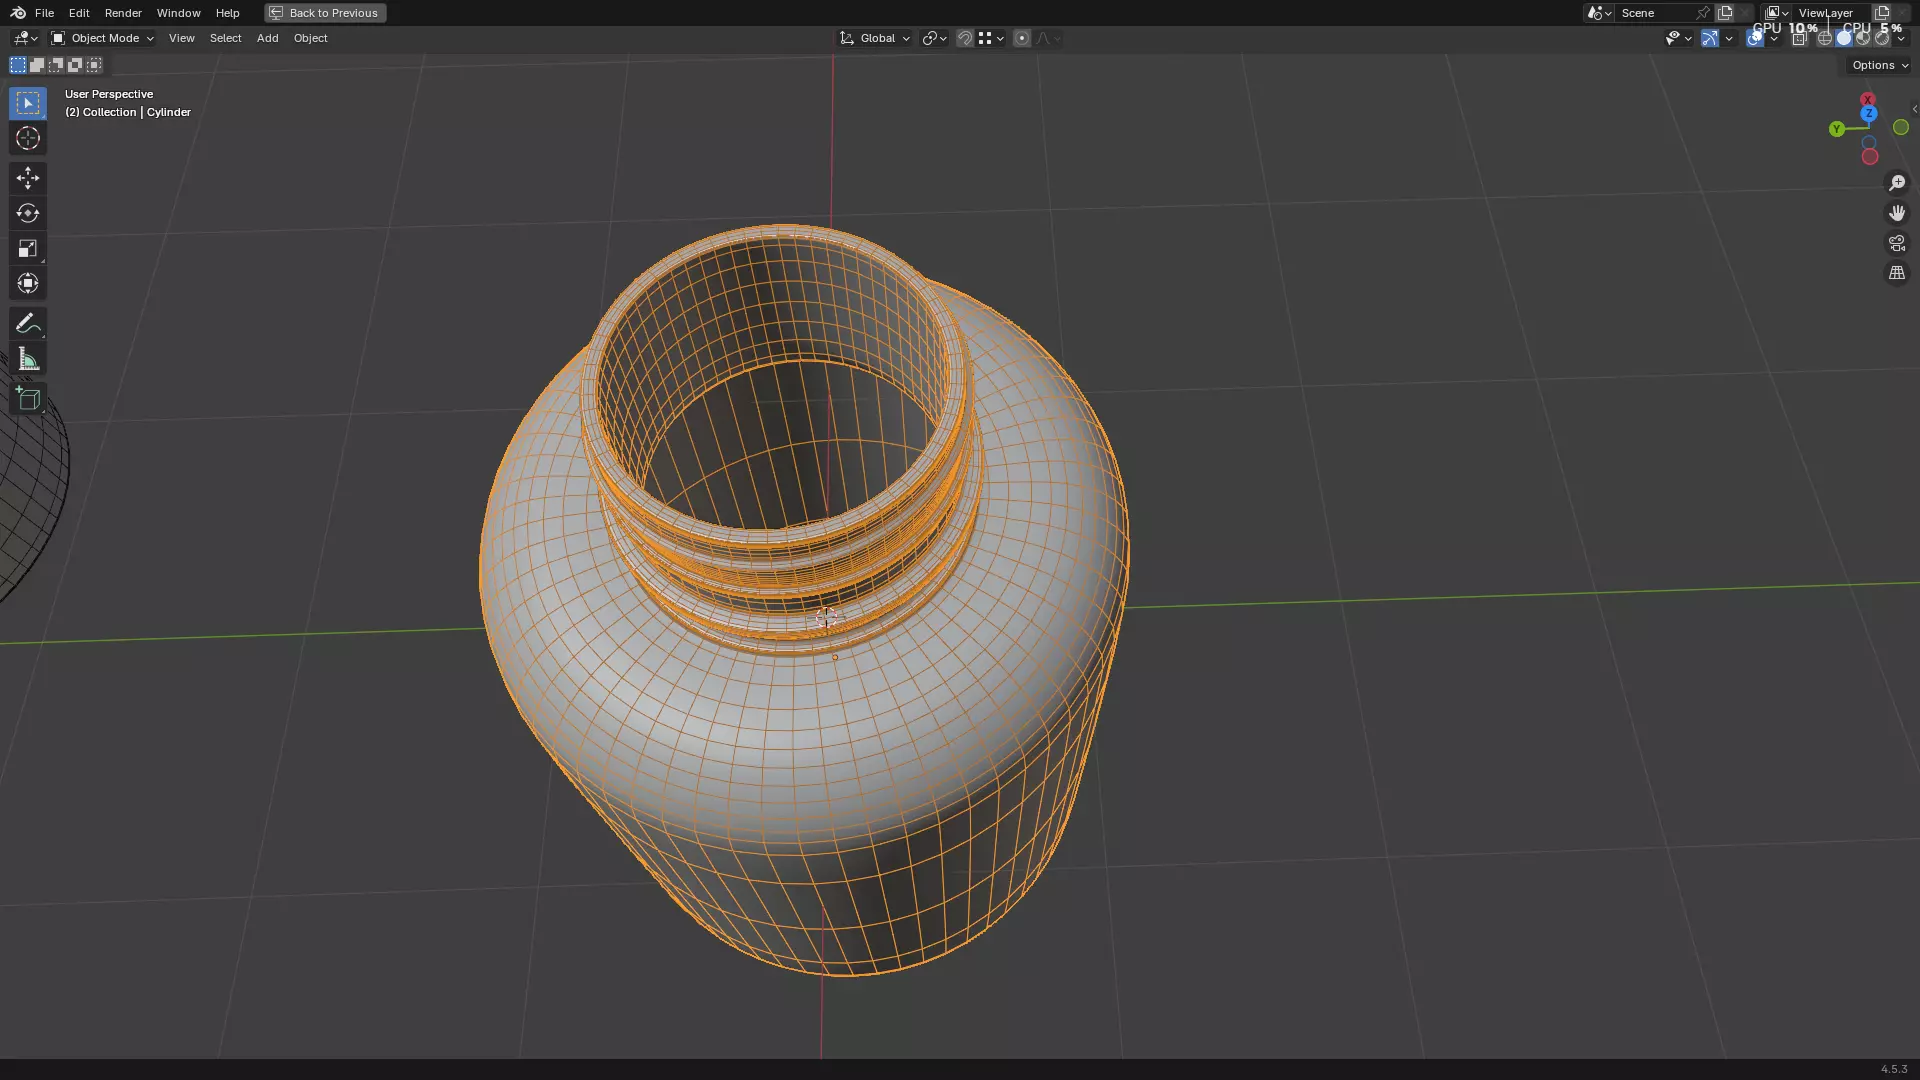Select the Annotate pencil tool
The width and height of the screenshot is (1920, 1080).
click(x=28, y=323)
